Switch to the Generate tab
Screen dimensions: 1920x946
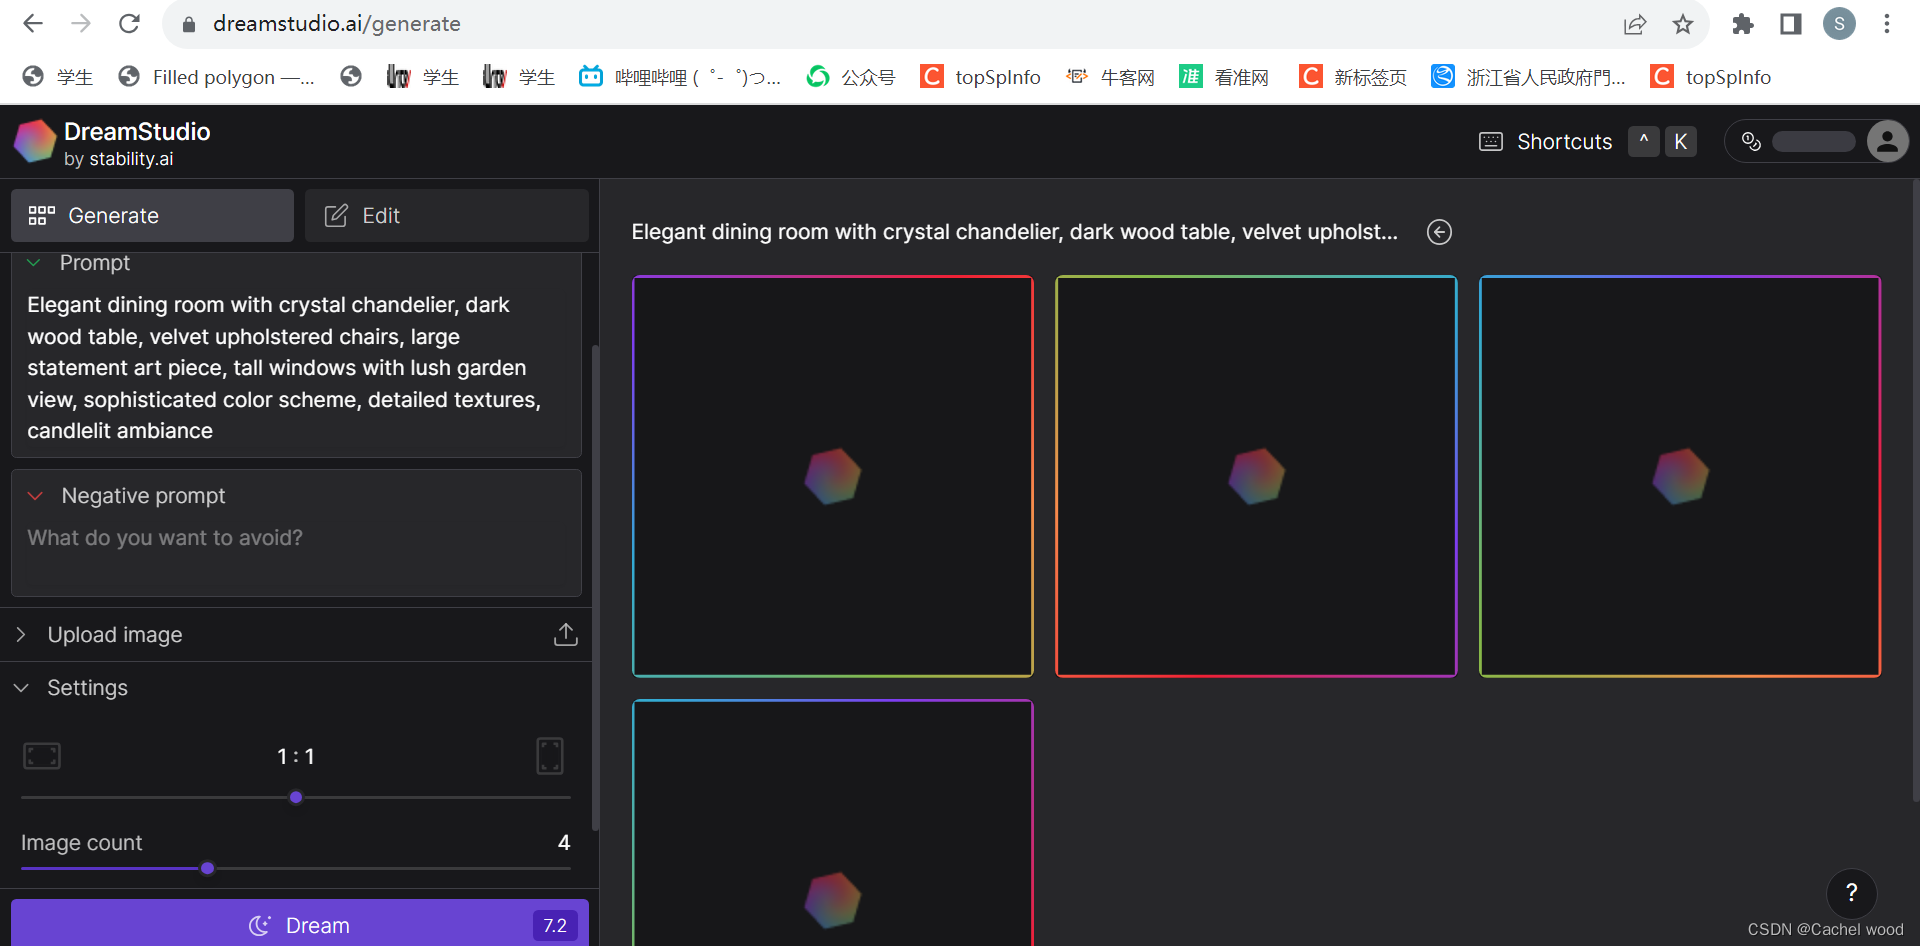tap(152, 216)
